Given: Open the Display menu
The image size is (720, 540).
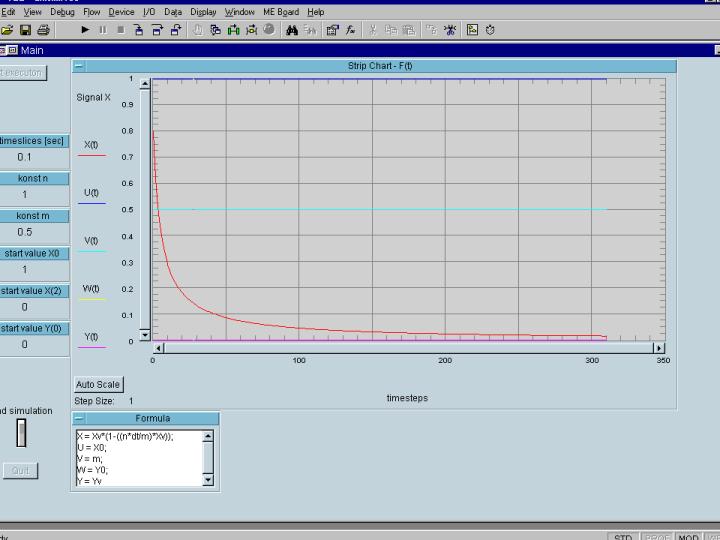Looking at the screenshot, I should [203, 12].
